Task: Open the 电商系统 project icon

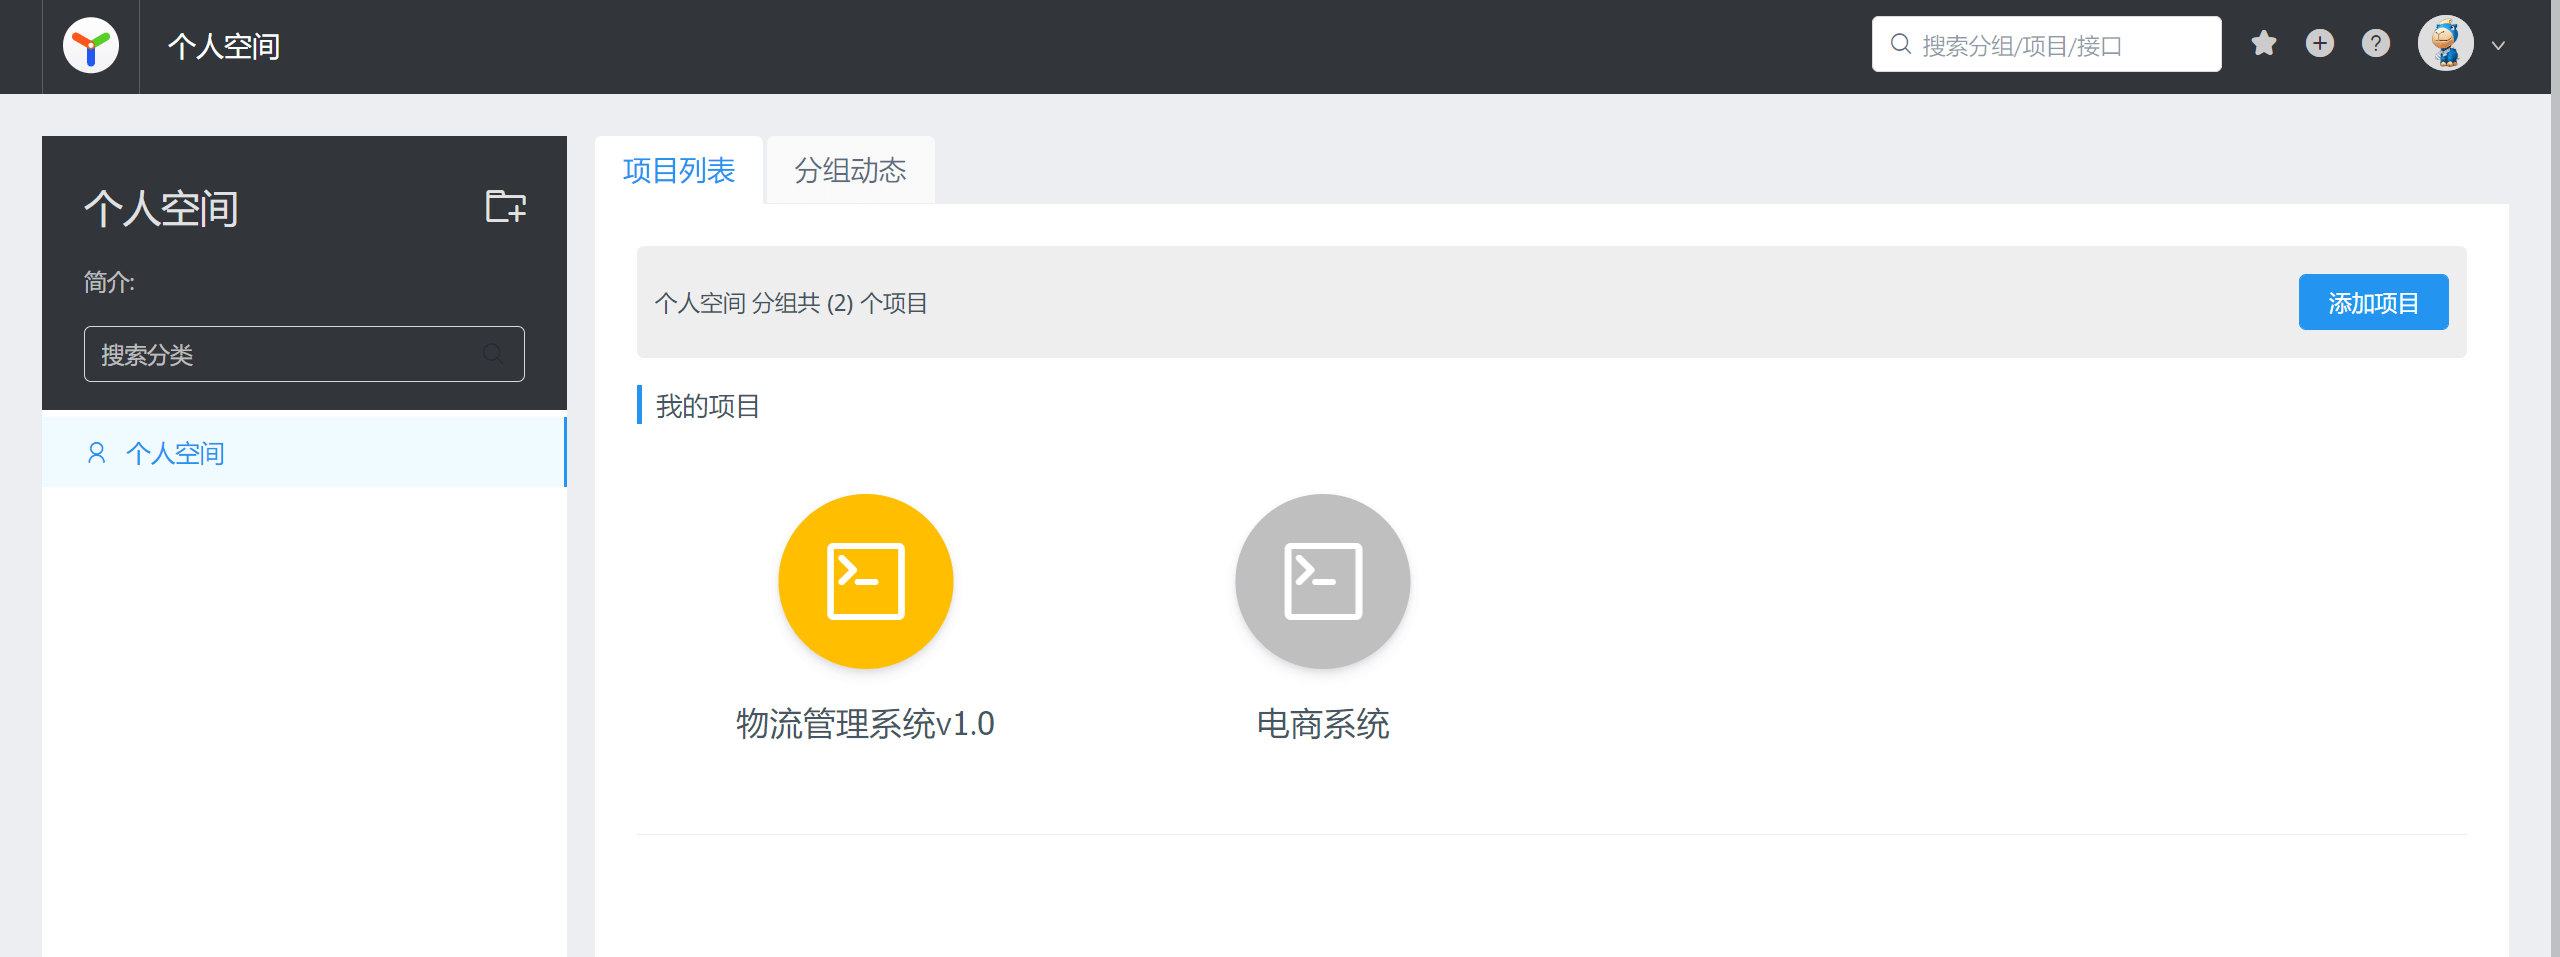Action: click(1322, 581)
